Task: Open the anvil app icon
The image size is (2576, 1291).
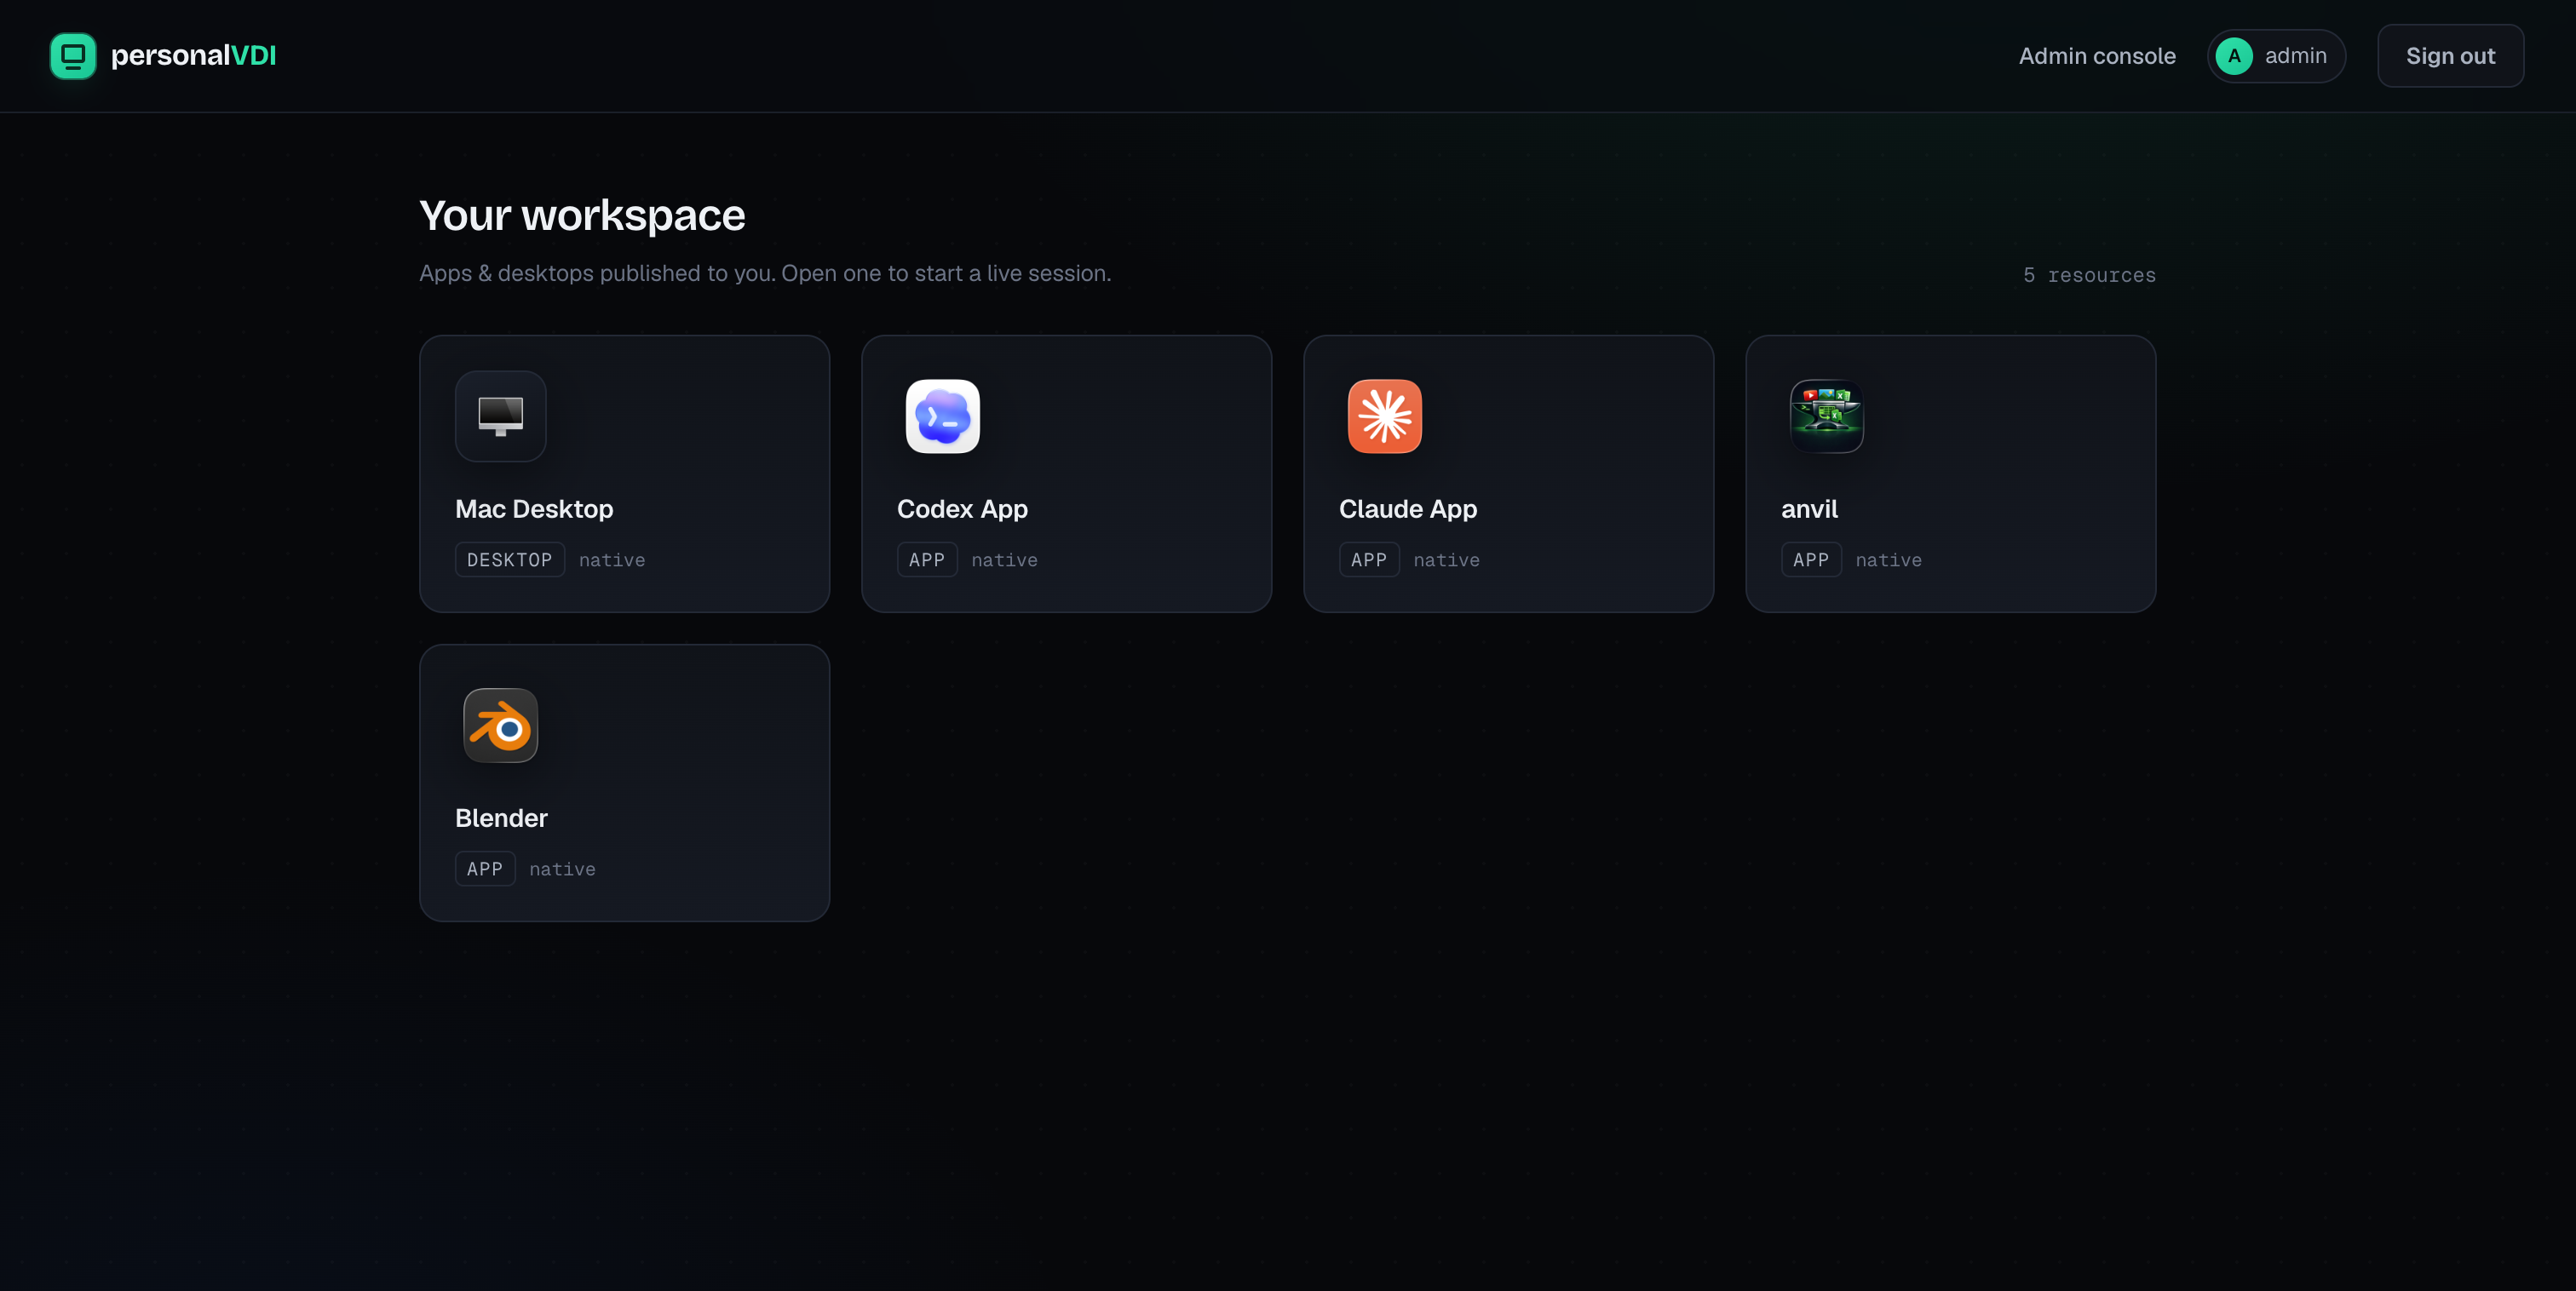Action: pos(1826,416)
